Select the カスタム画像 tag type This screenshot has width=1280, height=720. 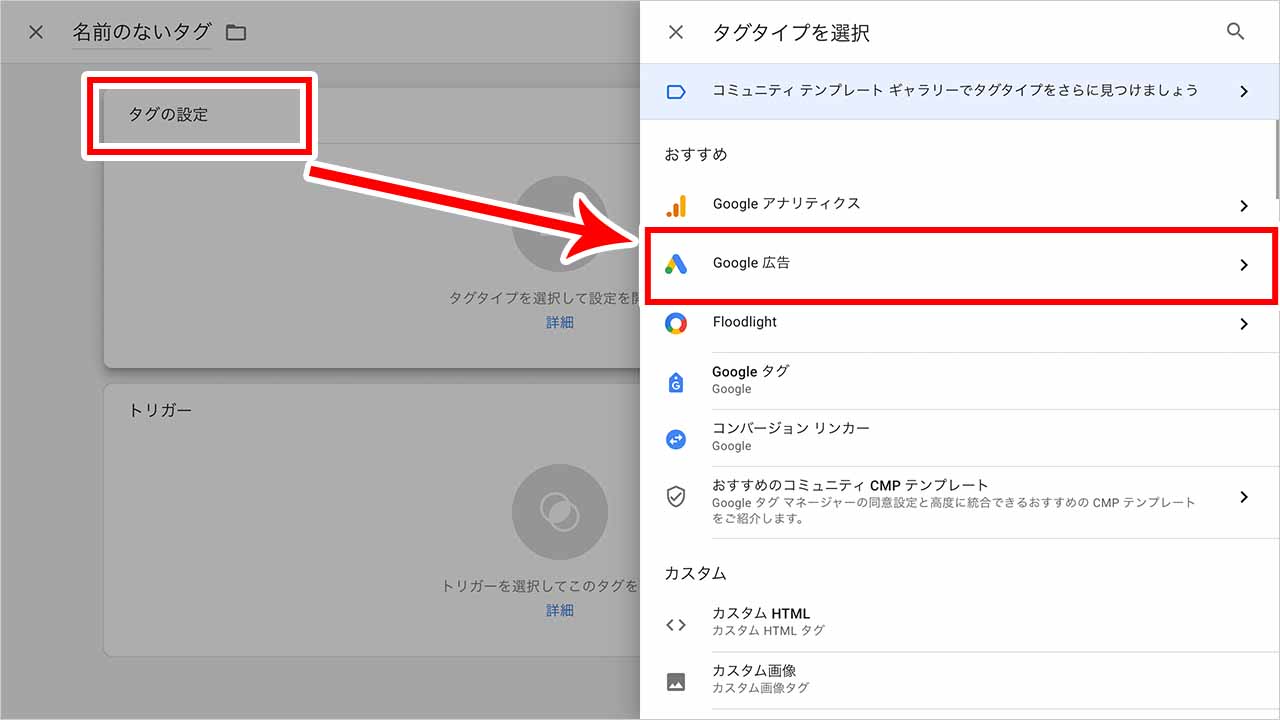click(960, 680)
